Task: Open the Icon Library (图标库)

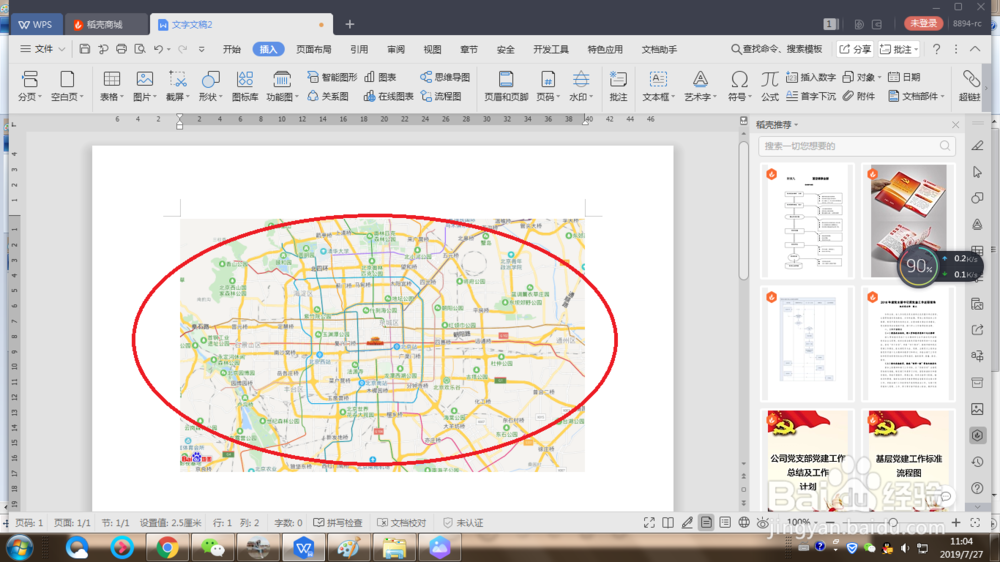Action: click(x=245, y=85)
